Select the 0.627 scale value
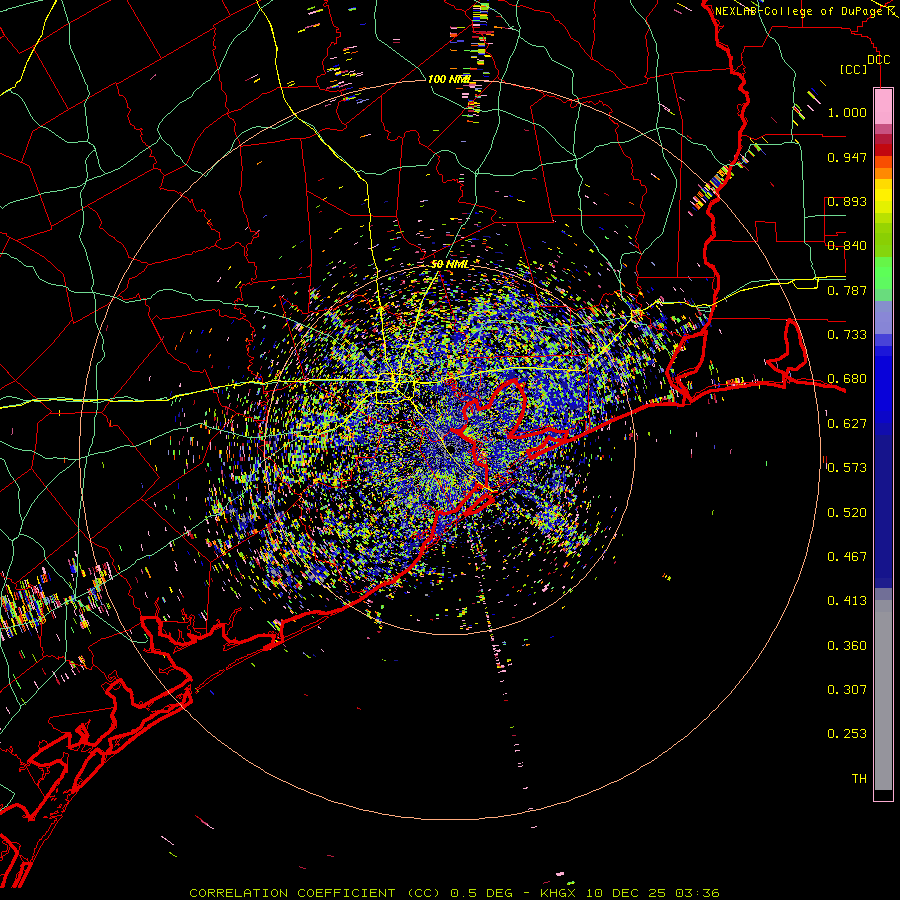 coord(847,424)
